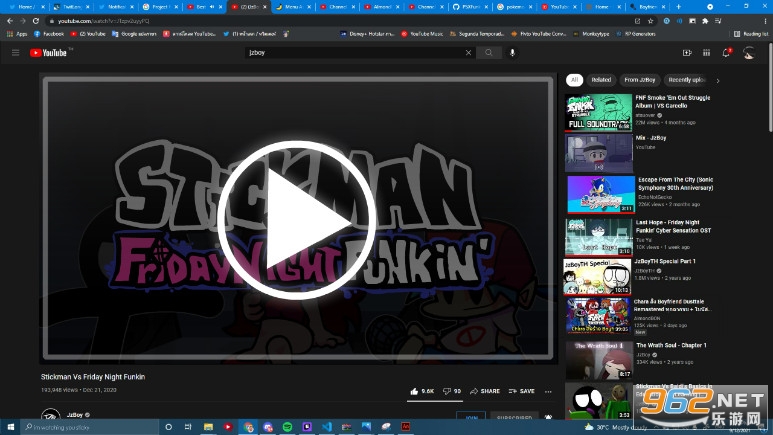Open the three-dot more actions menu

(548, 392)
